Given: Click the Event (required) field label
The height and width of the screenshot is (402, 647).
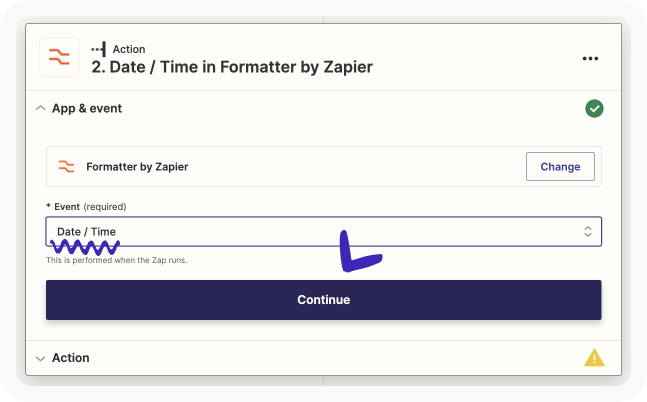Looking at the screenshot, I should tap(66, 206).
